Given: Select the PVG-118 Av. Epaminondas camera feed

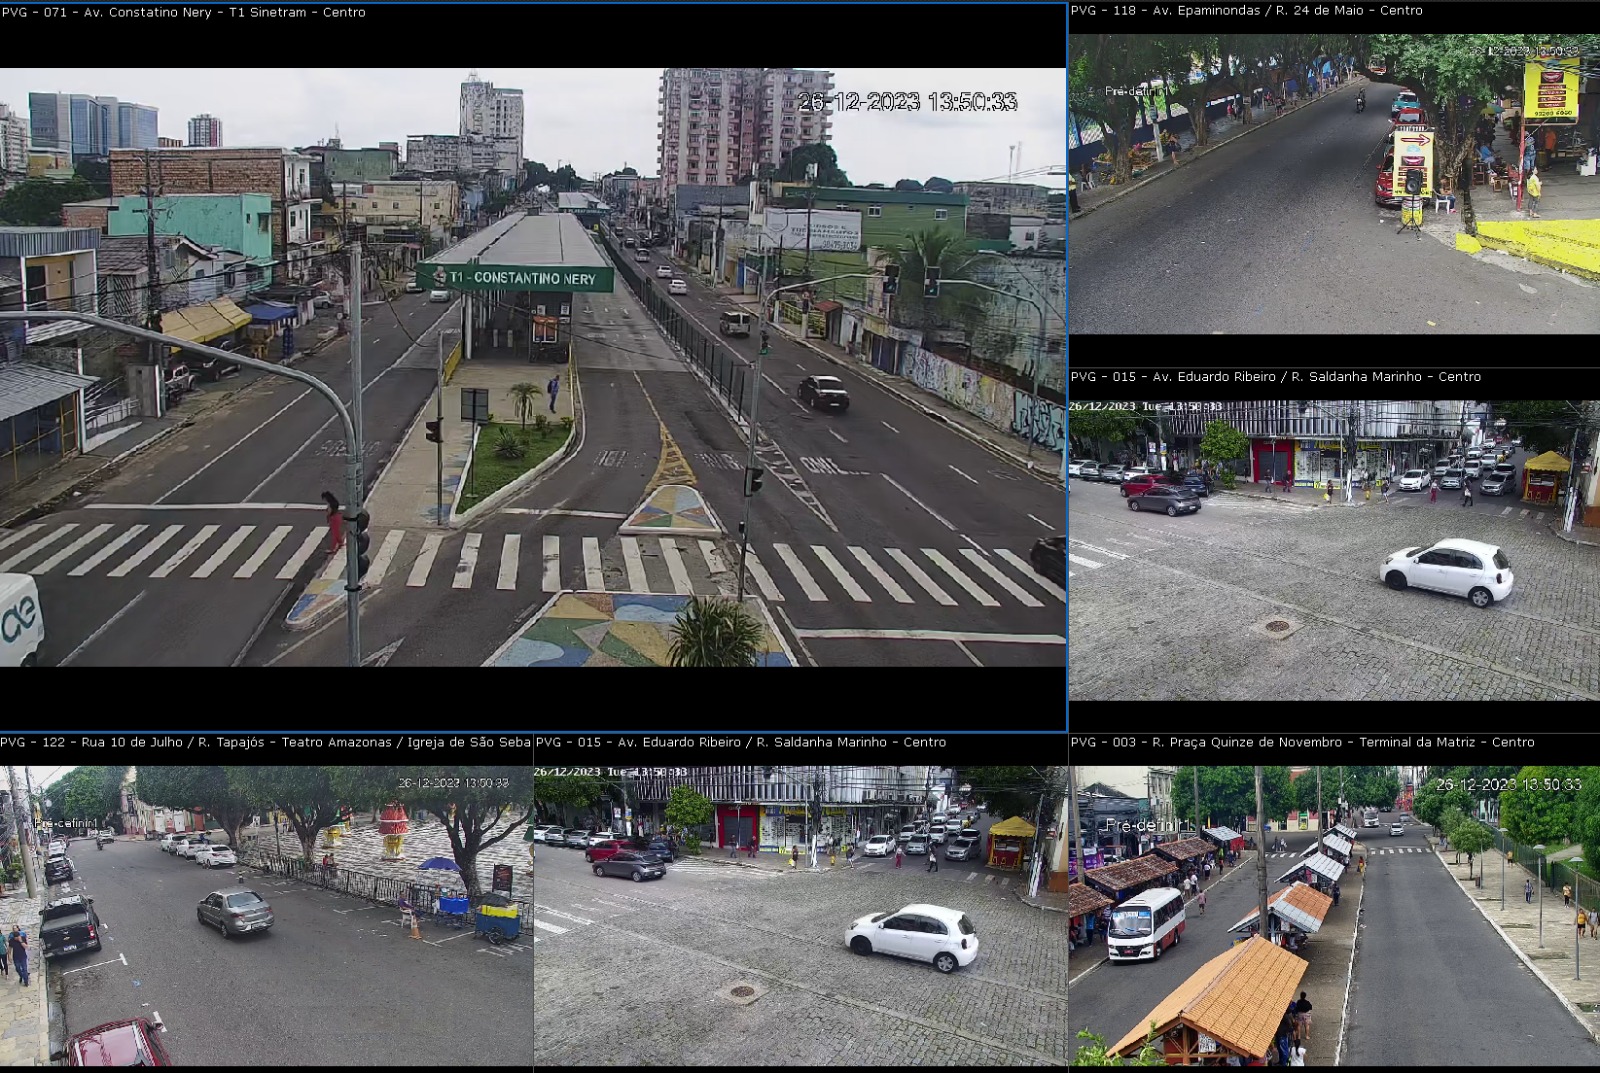Looking at the screenshot, I should [1333, 184].
